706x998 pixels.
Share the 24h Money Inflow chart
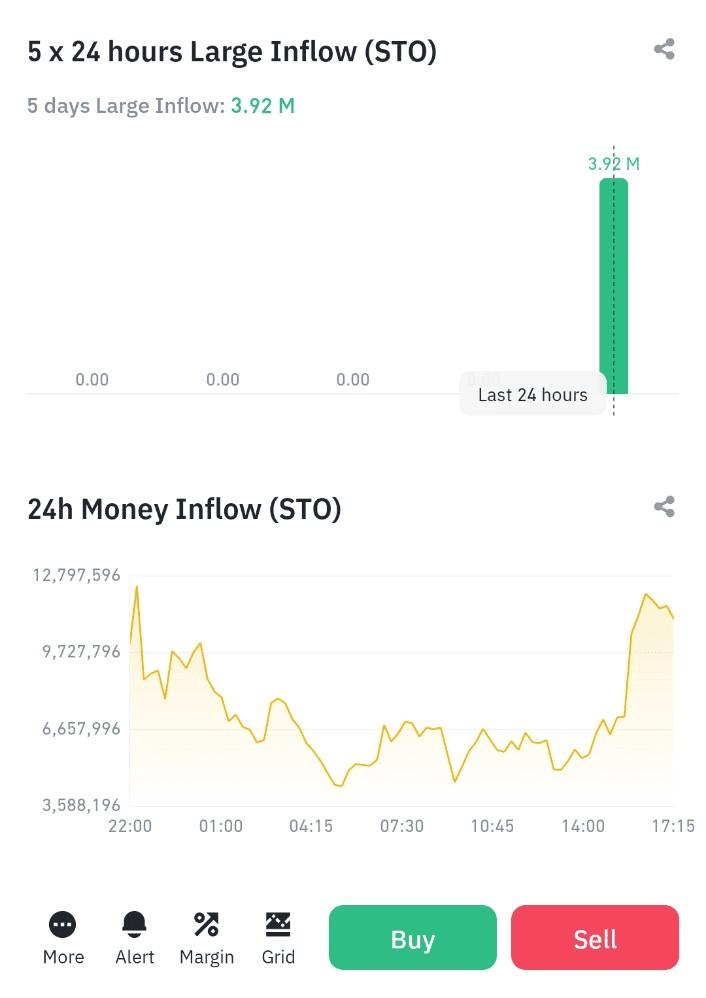(664, 507)
